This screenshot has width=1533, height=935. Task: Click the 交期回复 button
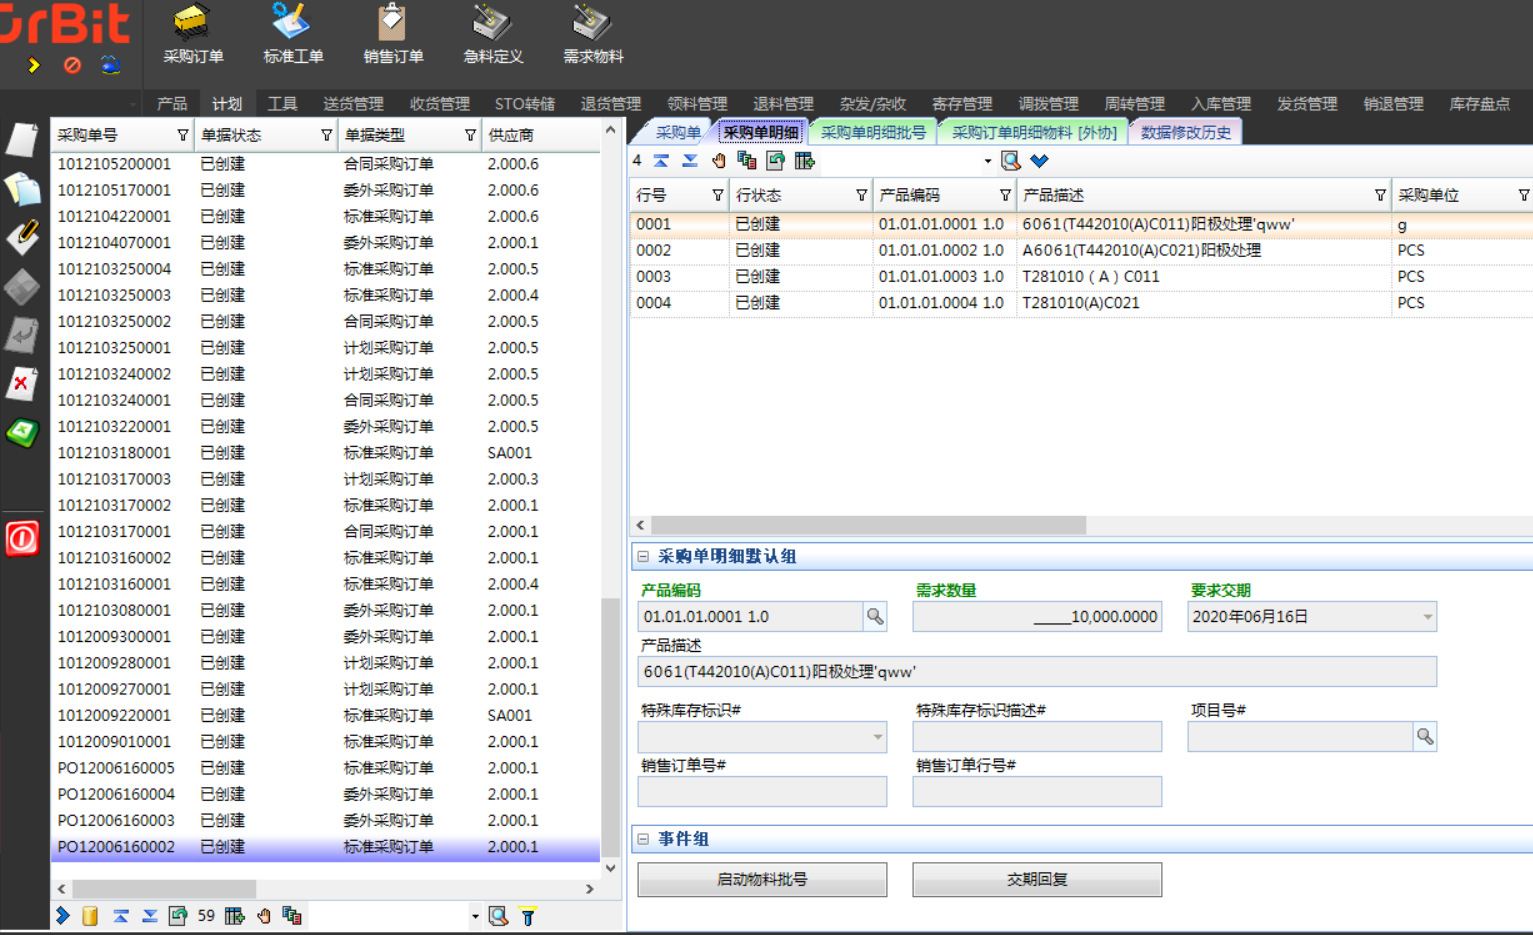[x=1037, y=880]
